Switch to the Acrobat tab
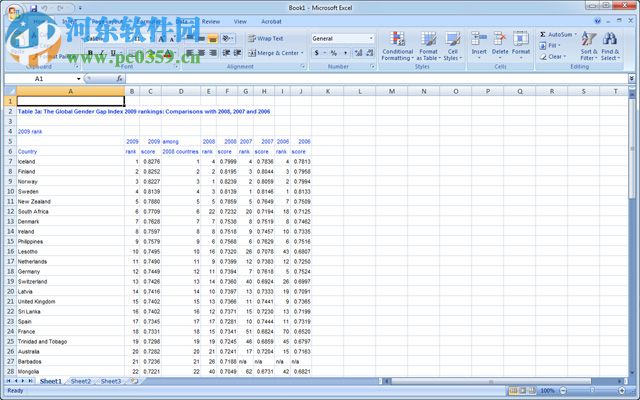The height and width of the screenshot is (400, 640). point(271,22)
